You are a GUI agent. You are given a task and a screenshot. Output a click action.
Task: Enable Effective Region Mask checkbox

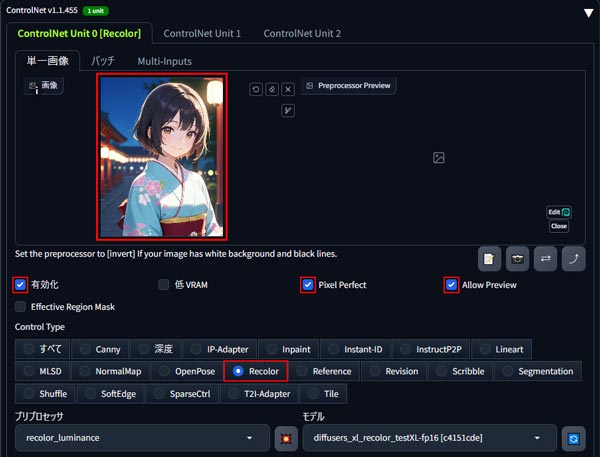click(x=20, y=307)
